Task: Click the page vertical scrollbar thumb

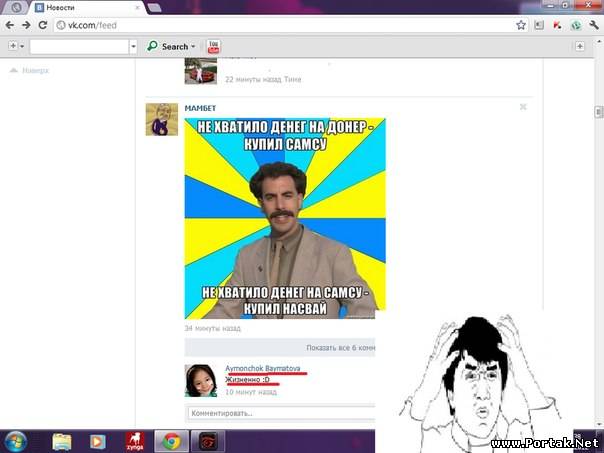Action: [x=599, y=112]
